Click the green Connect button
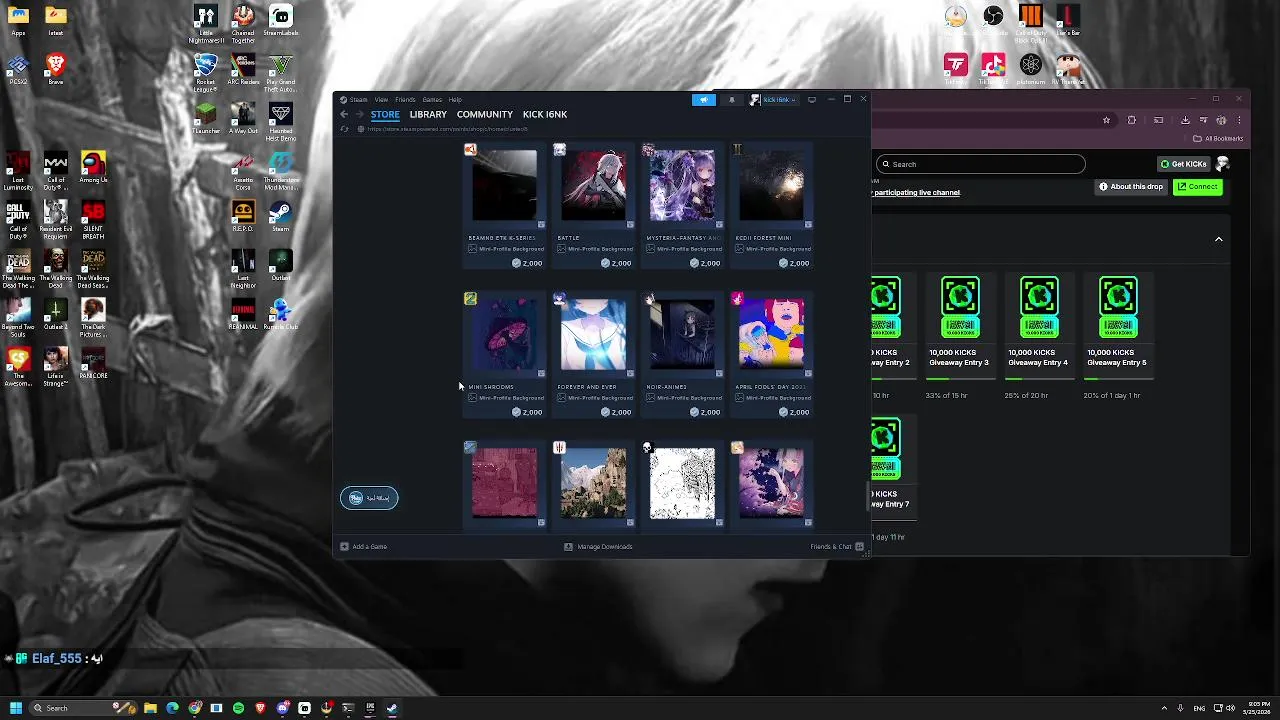The image size is (1280, 720). pos(1197,187)
